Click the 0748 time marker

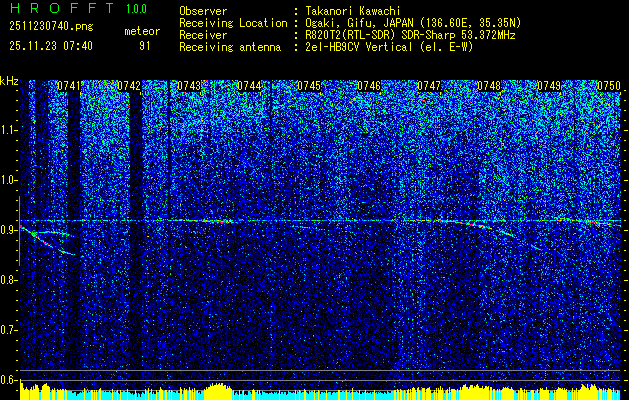point(489,86)
